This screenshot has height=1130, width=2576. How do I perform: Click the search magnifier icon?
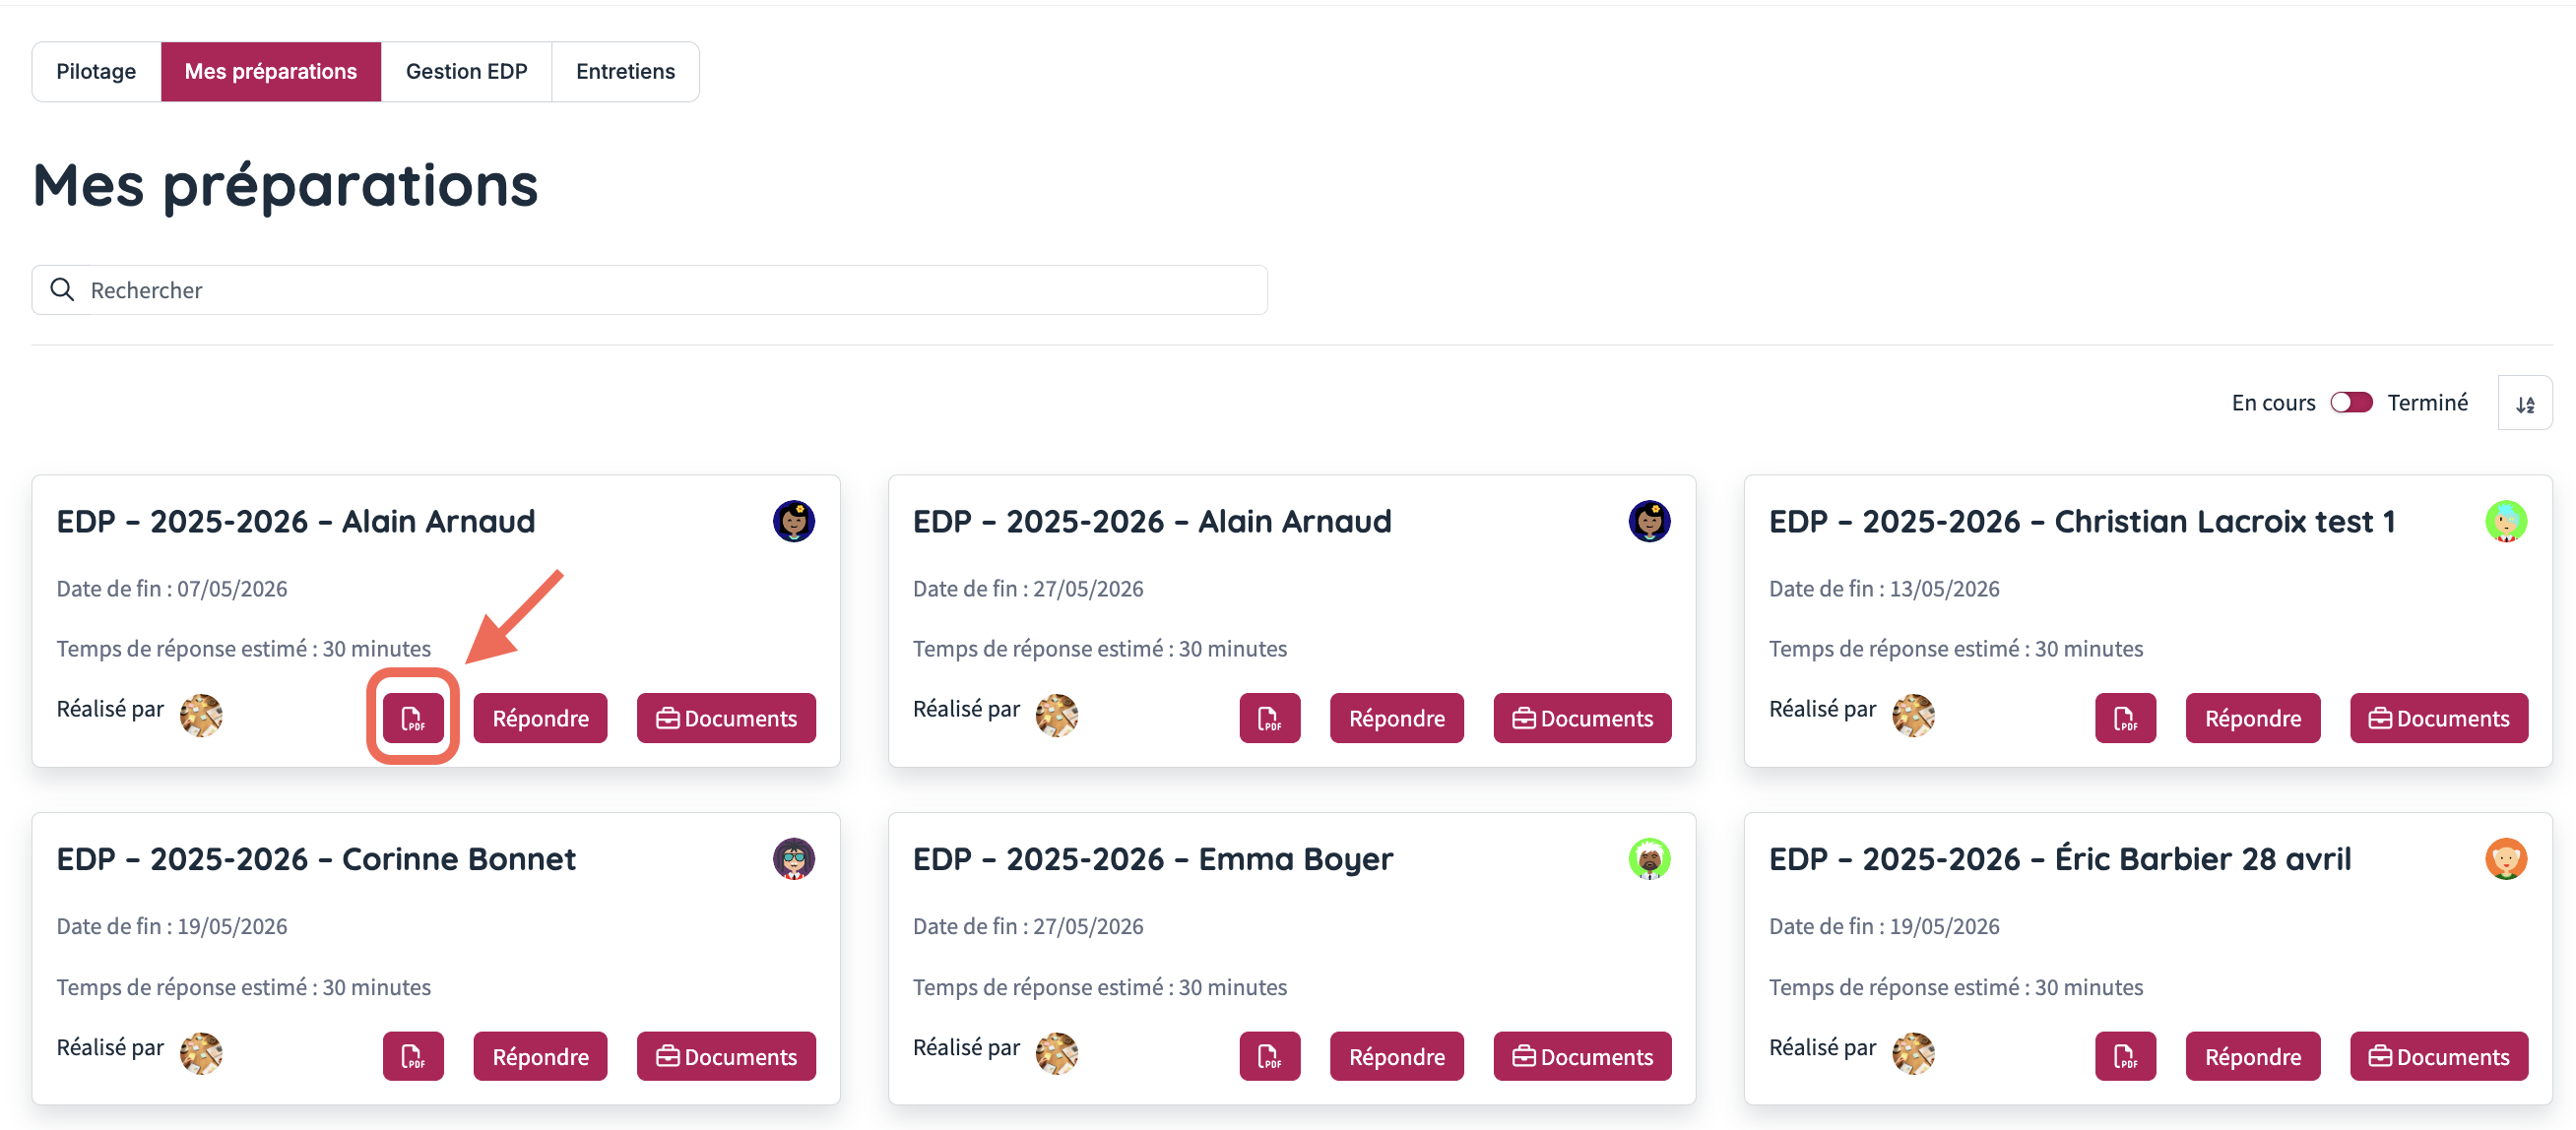coord(62,290)
